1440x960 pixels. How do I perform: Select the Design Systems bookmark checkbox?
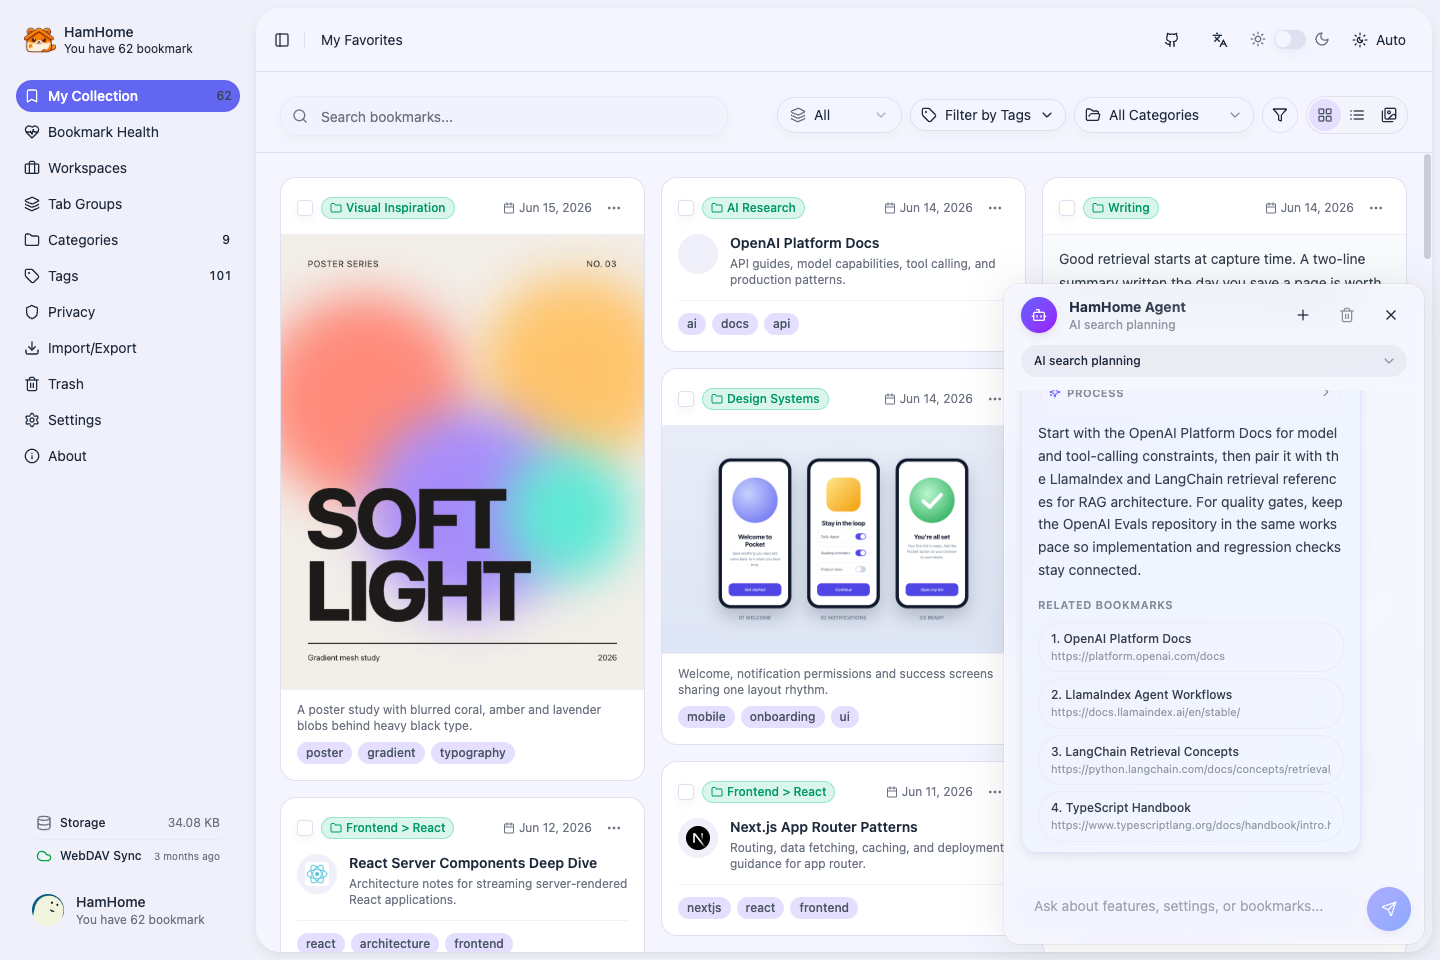pos(686,399)
